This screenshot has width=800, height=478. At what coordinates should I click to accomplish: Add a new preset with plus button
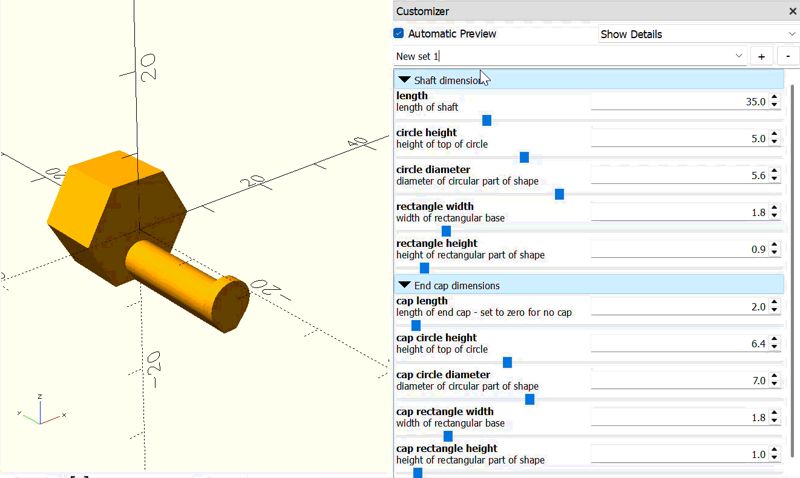(x=761, y=56)
